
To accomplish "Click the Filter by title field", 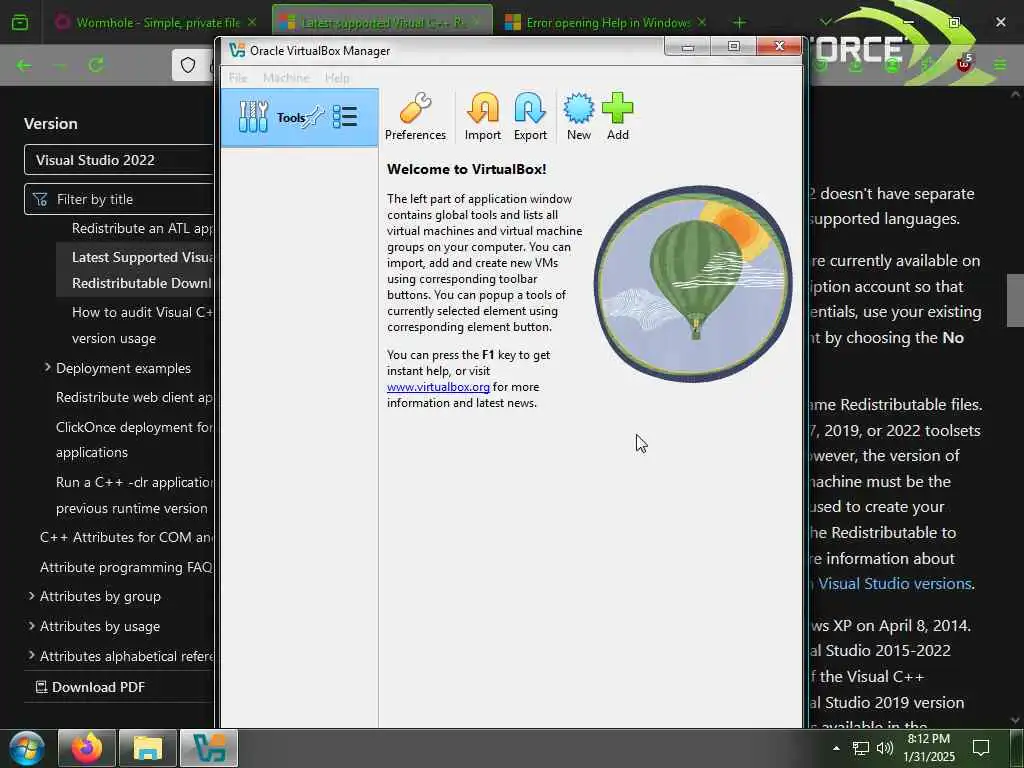I will (x=120, y=199).
